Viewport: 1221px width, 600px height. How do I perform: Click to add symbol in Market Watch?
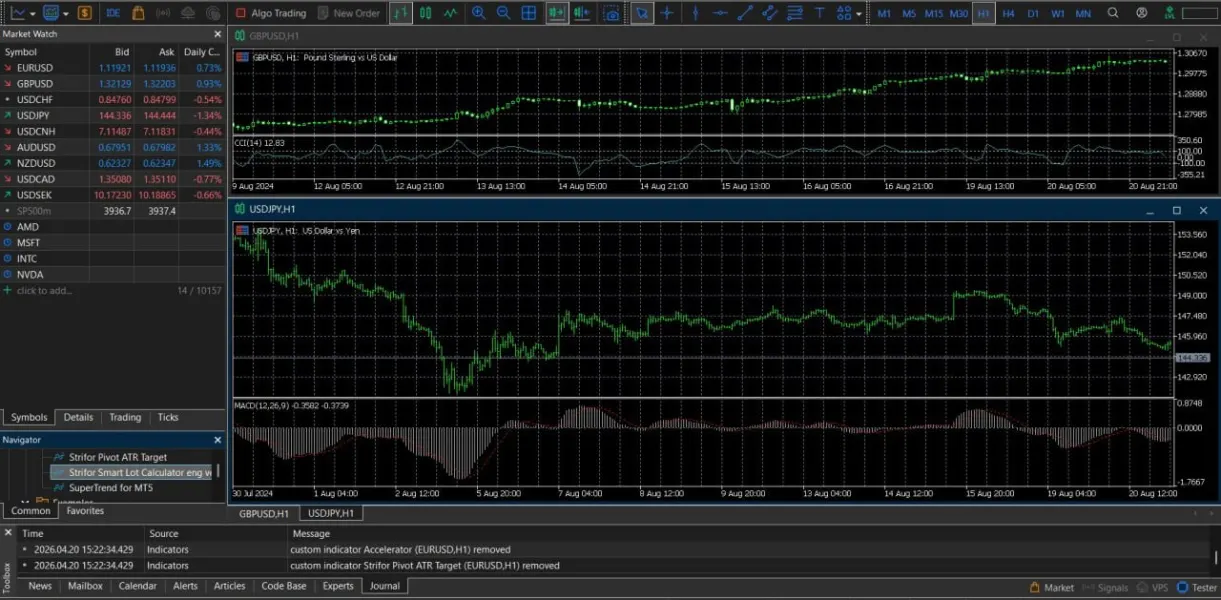coord(43,290)
